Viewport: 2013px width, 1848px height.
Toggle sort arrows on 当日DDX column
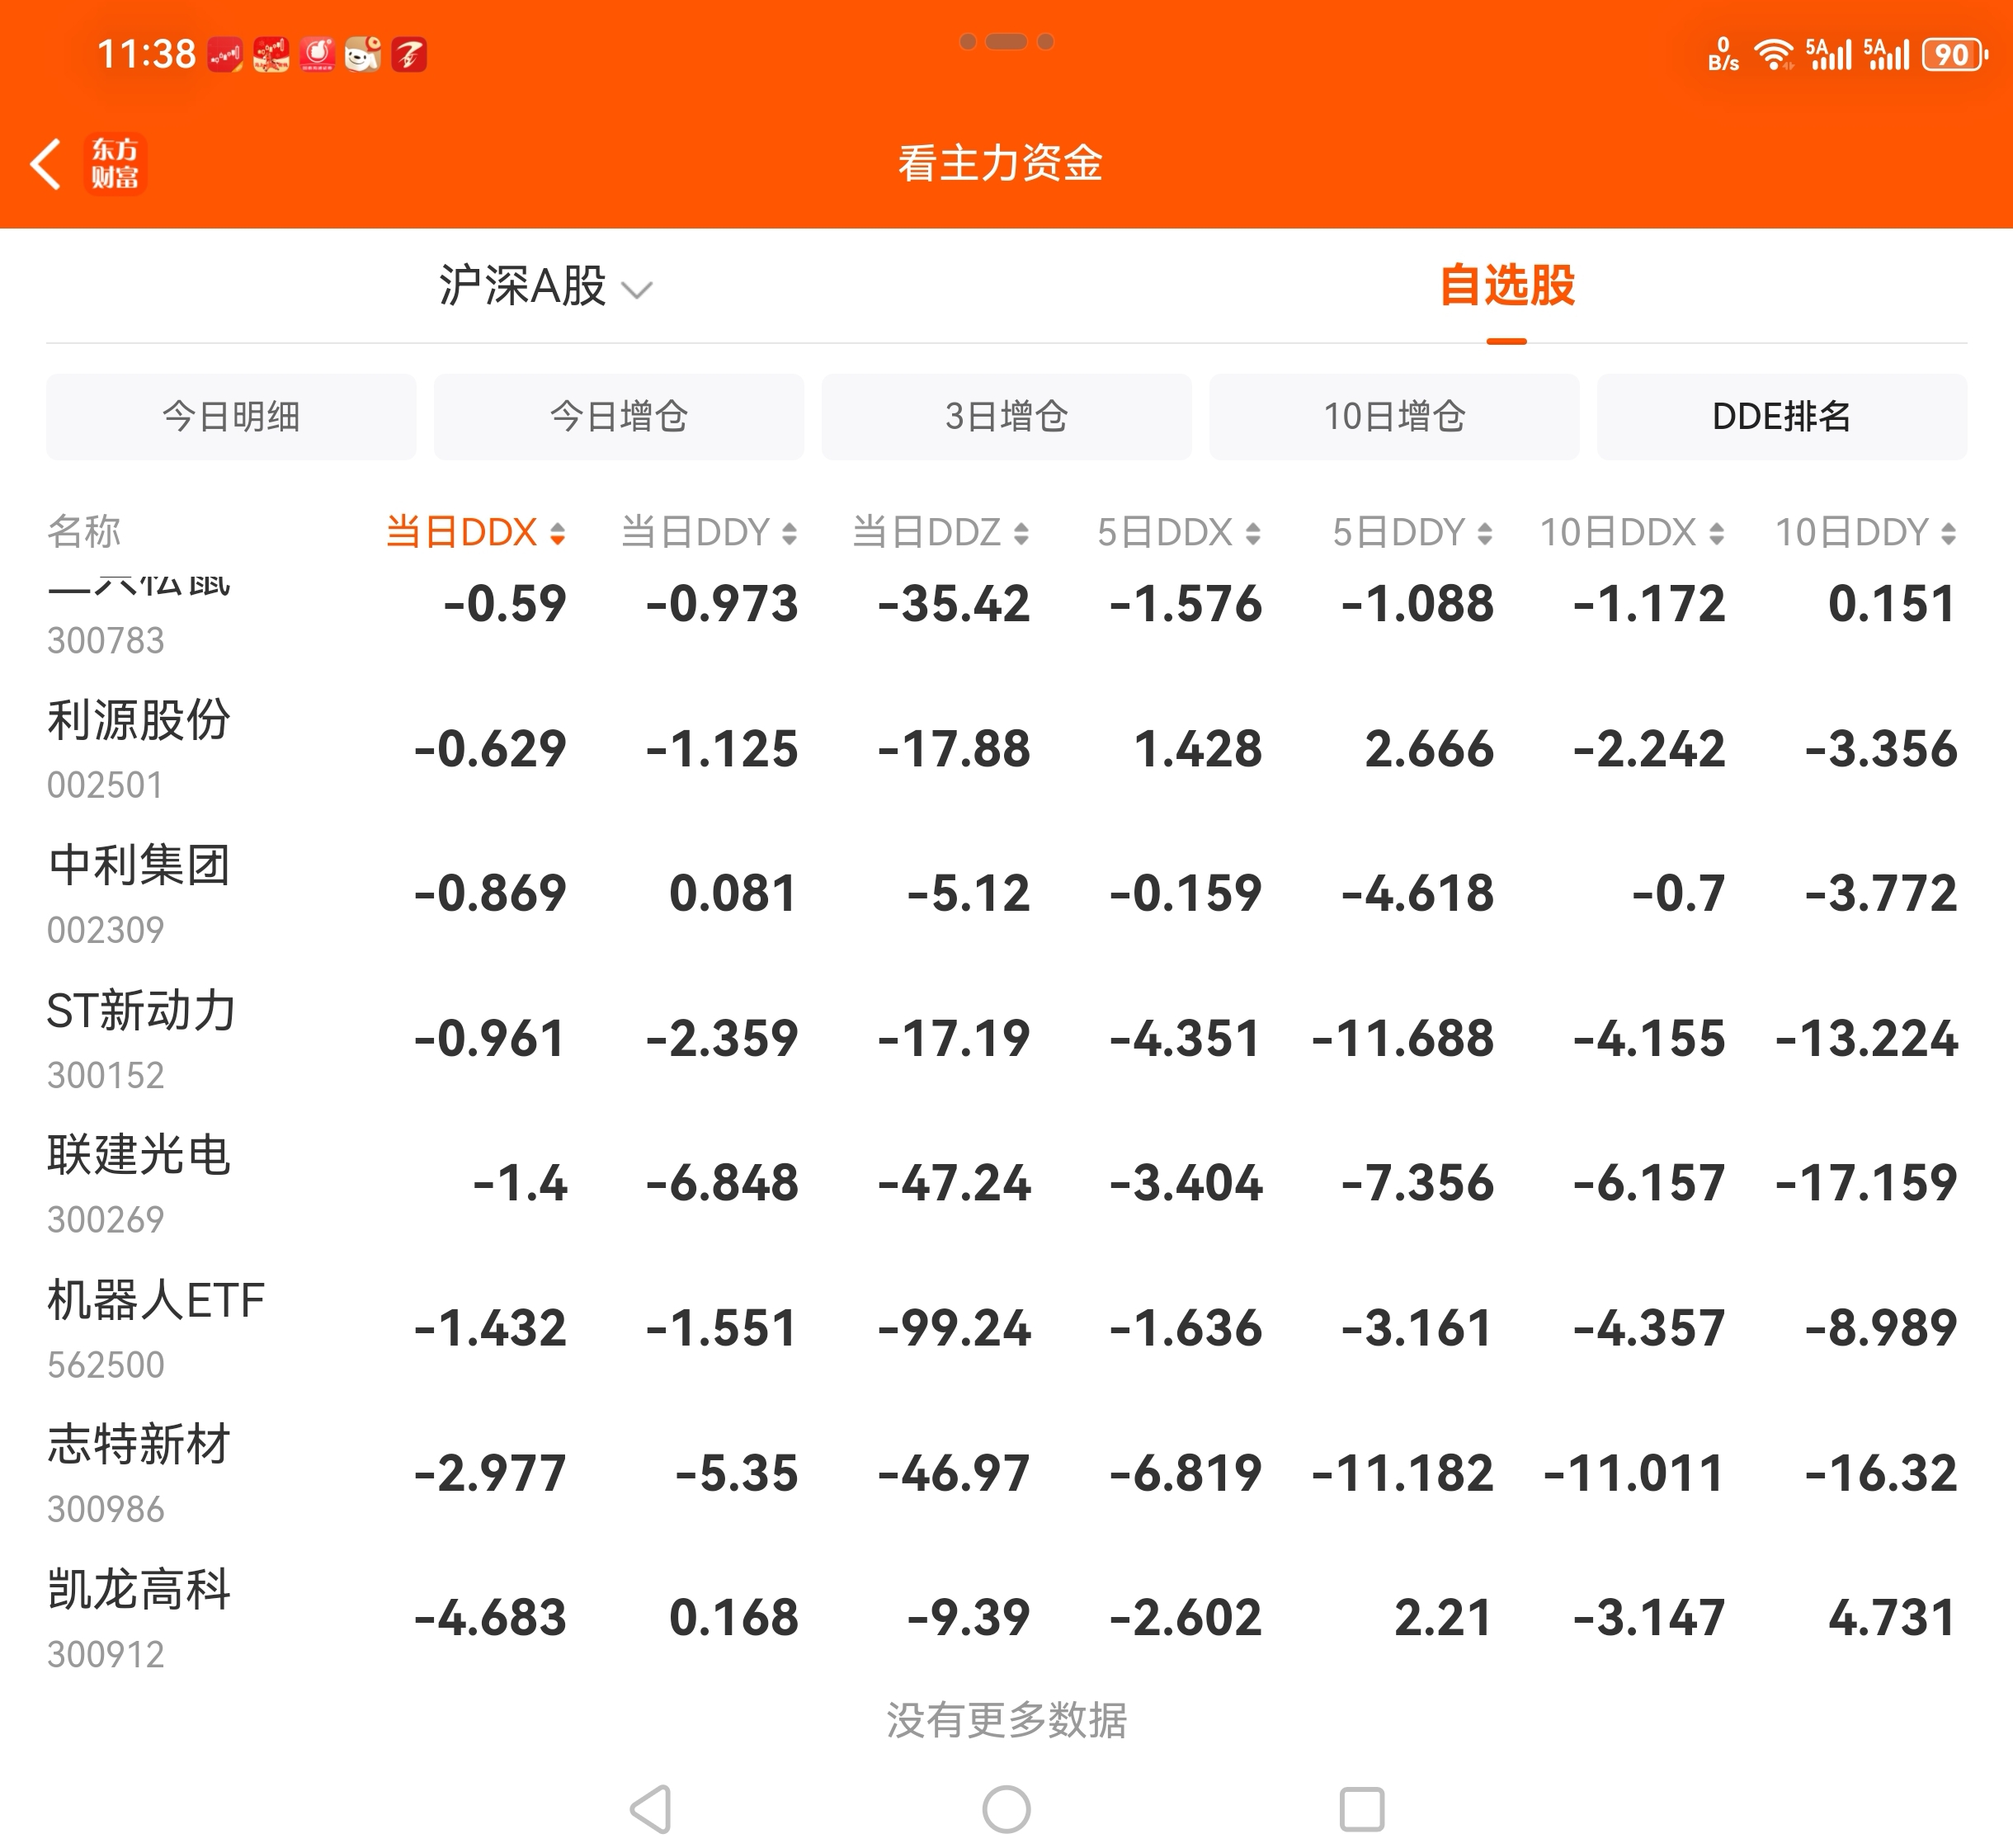tap(557, 533)
